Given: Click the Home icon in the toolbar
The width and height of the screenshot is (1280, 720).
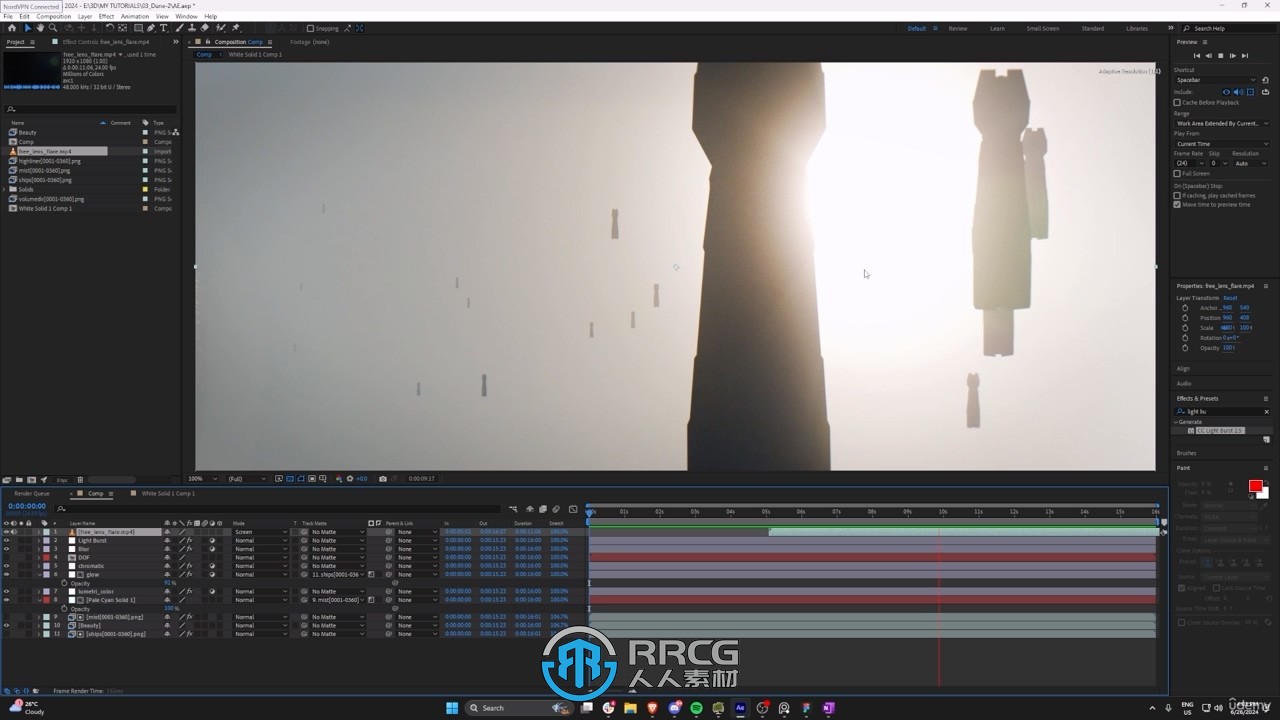Looking at the screenshot, I should pyautogui.click(x=12, y=28).
